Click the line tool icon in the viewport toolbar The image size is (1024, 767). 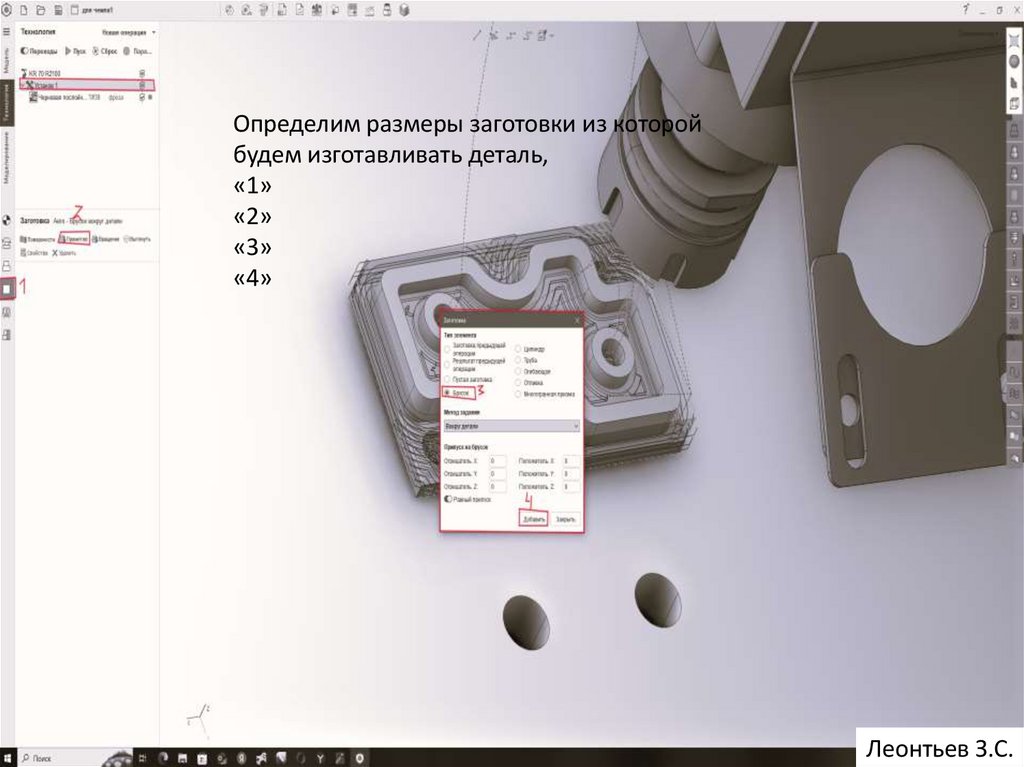pyautogui.click(x=477, y=35)
